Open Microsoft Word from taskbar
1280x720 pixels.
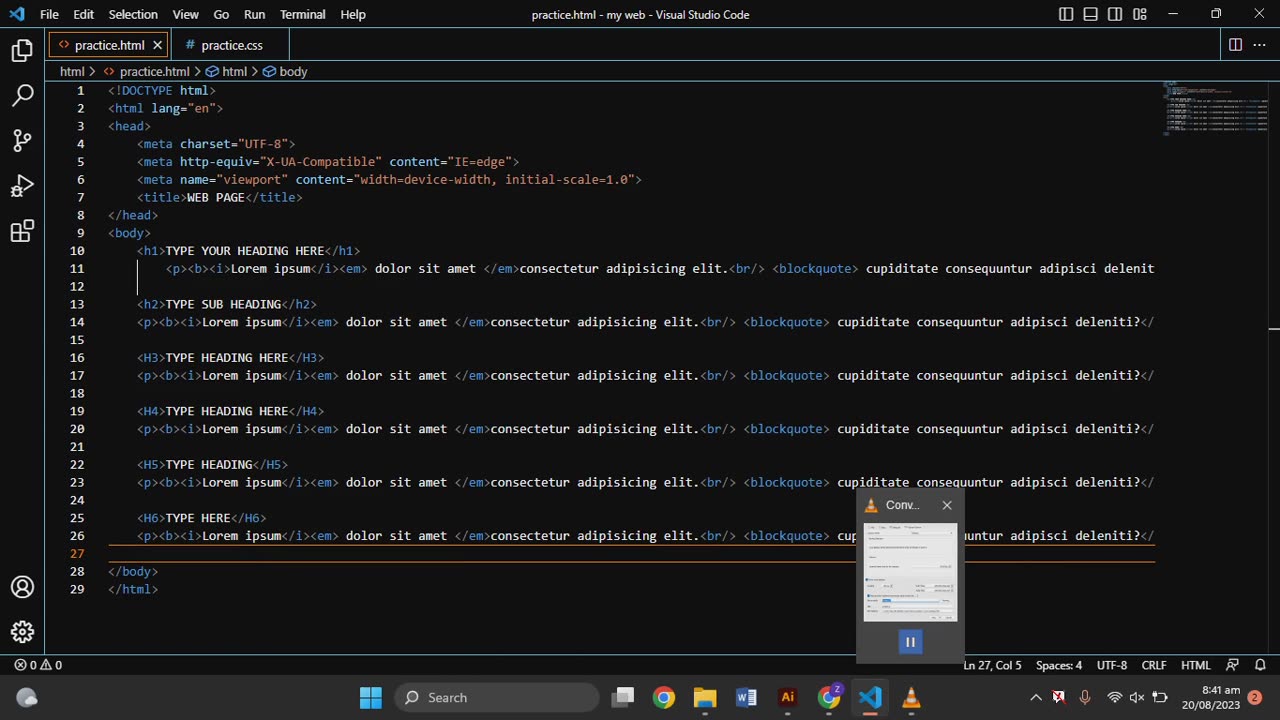coord(746,697)
